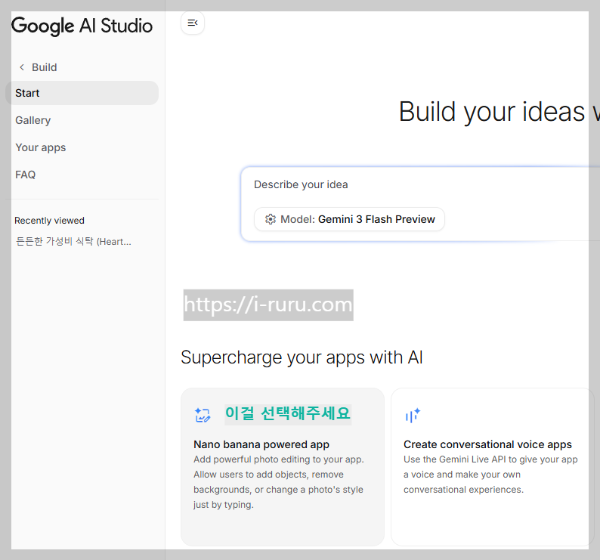Click the Nano banana powered app title
The height and width of the screenshot is (560, 600).
(x=261, y=444)
